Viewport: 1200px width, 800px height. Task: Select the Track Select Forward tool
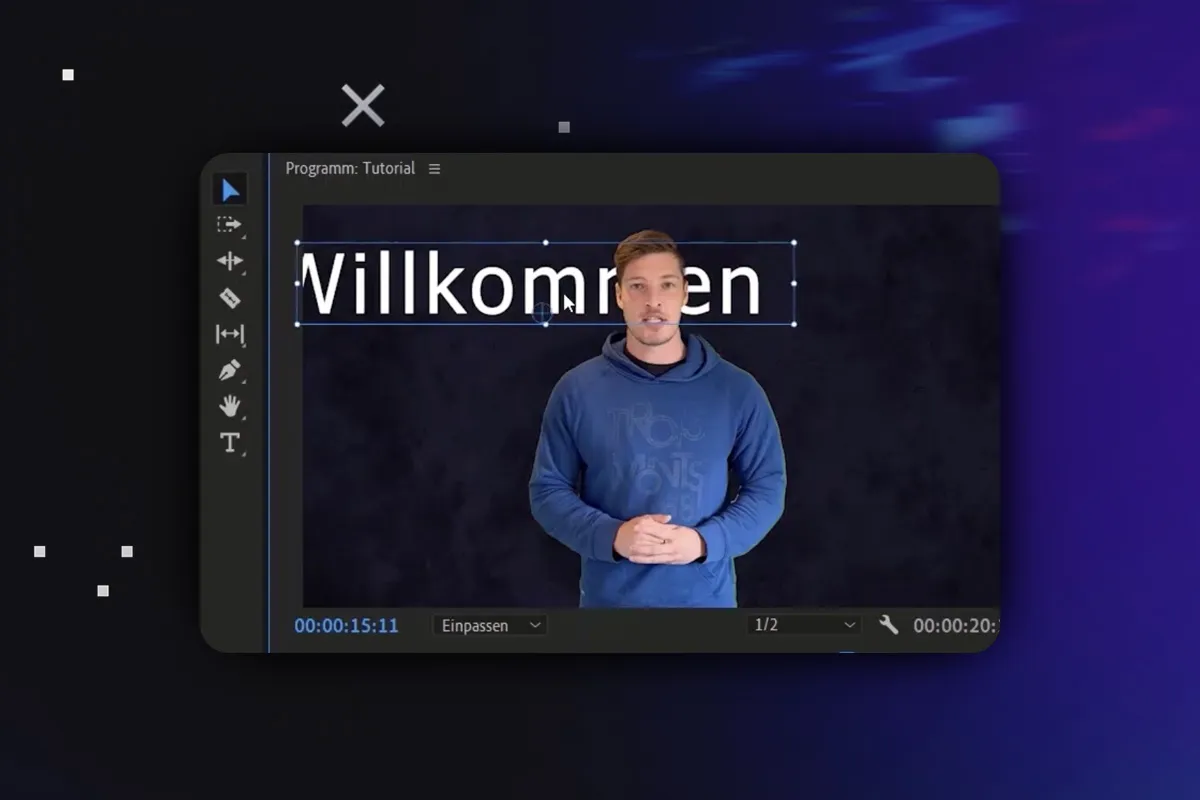pyautogui.click(x=230, y=225)
